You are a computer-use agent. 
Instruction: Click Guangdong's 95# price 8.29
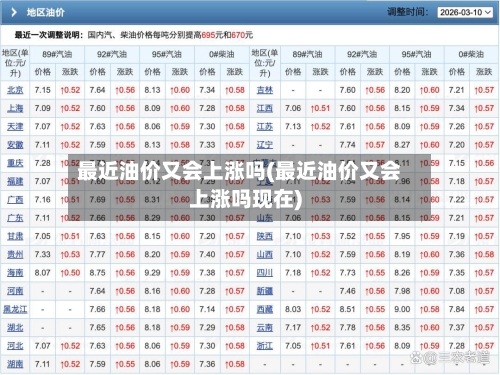coord(152,218)
